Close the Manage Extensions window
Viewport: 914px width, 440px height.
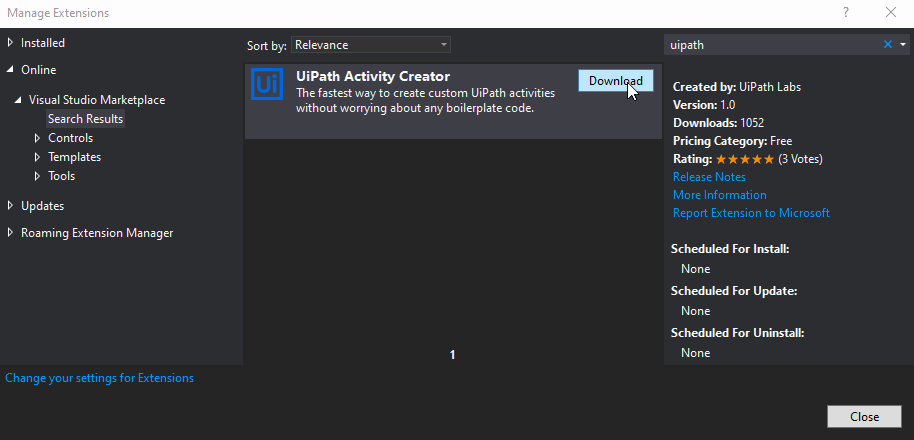[x=891, y=12]
